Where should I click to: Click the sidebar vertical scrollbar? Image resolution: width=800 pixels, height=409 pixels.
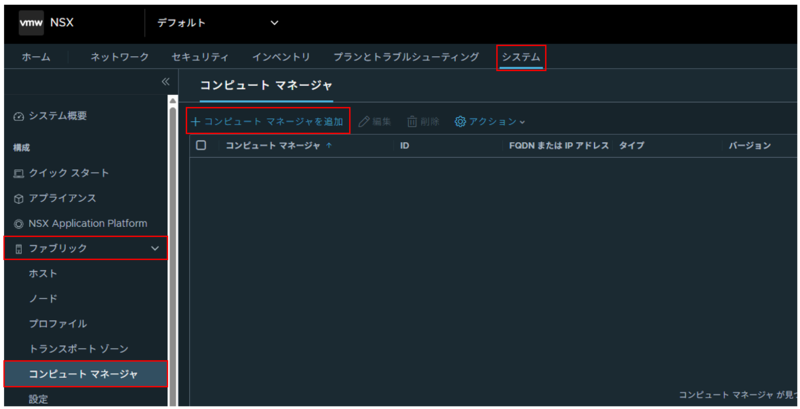tap(173, 255)
